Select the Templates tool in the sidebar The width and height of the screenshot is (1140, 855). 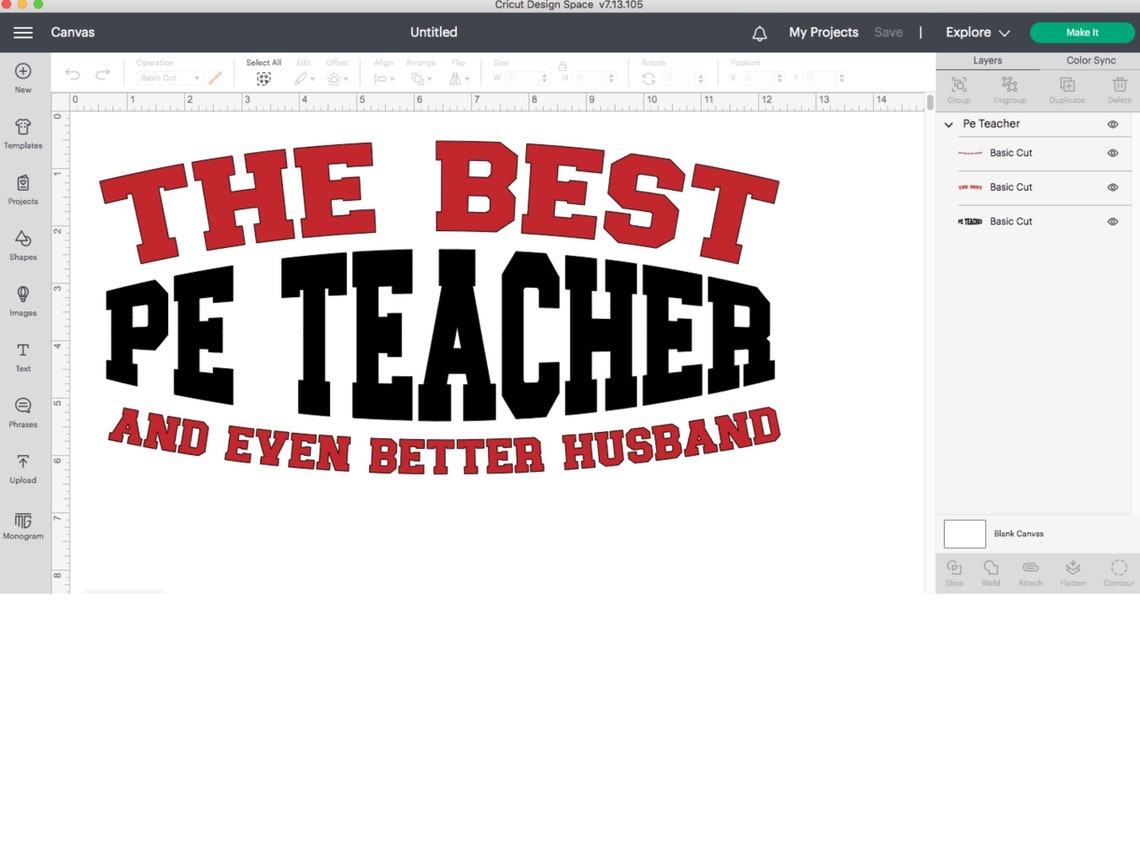(x=22, y=133)
